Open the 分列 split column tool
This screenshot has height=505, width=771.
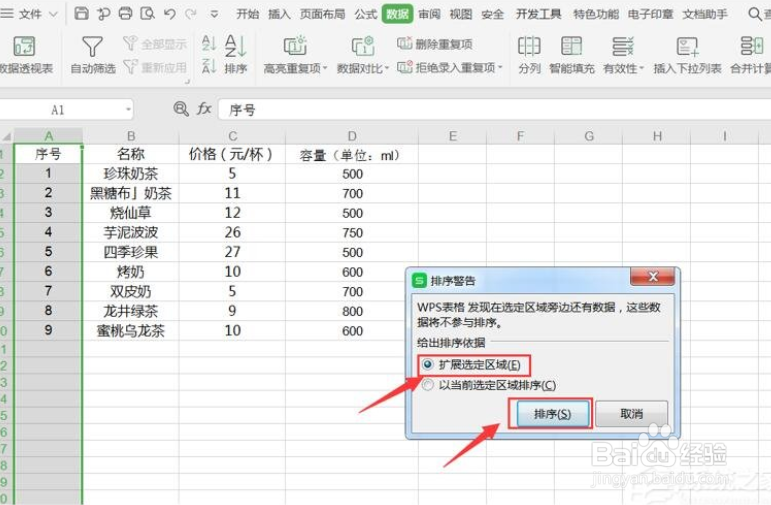coord(529,55)
